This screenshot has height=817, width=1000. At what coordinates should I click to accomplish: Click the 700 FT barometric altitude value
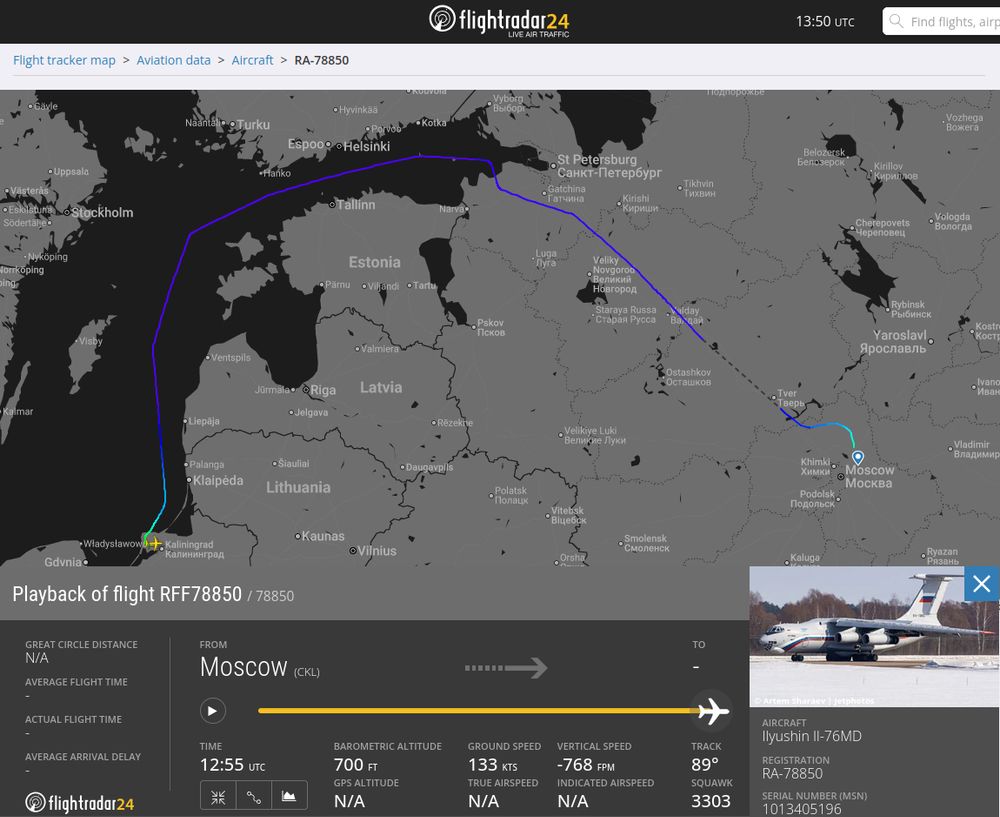tap(356, 764)
